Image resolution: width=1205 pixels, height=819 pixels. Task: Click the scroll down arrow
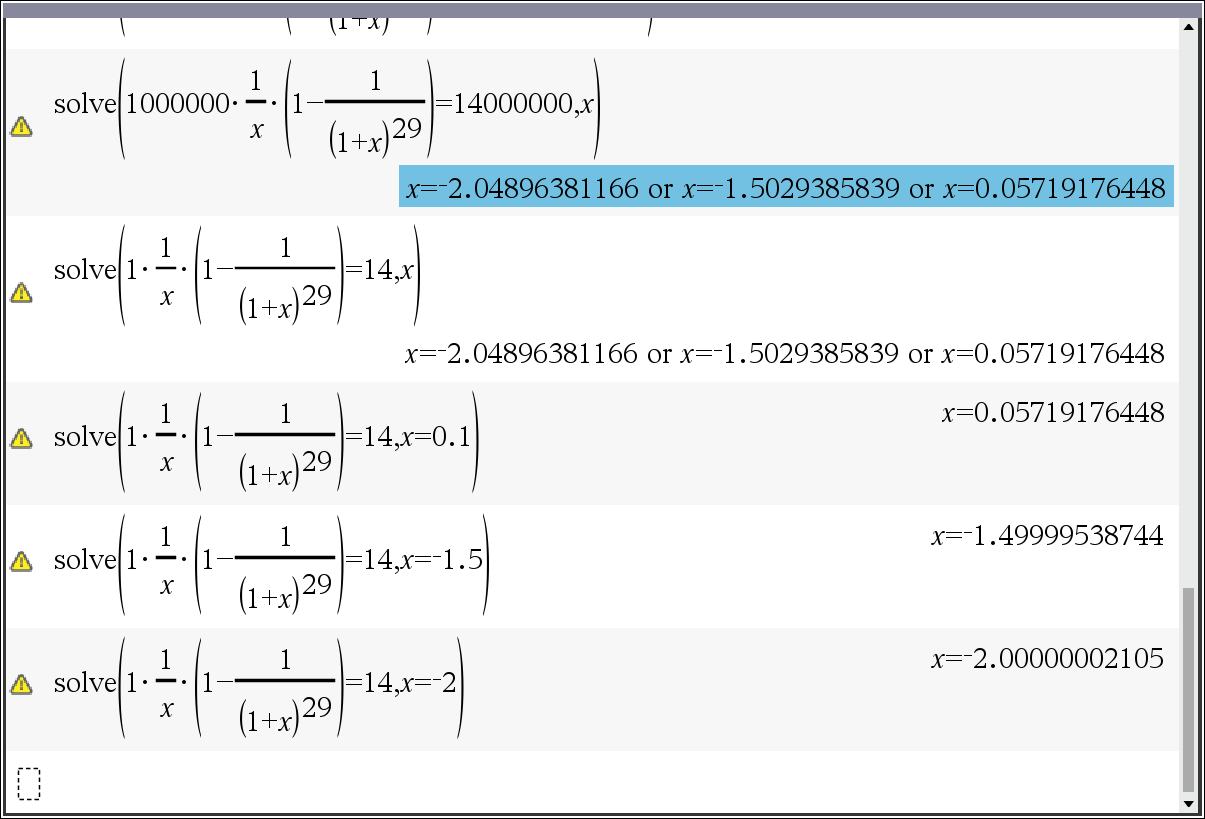1188,803
